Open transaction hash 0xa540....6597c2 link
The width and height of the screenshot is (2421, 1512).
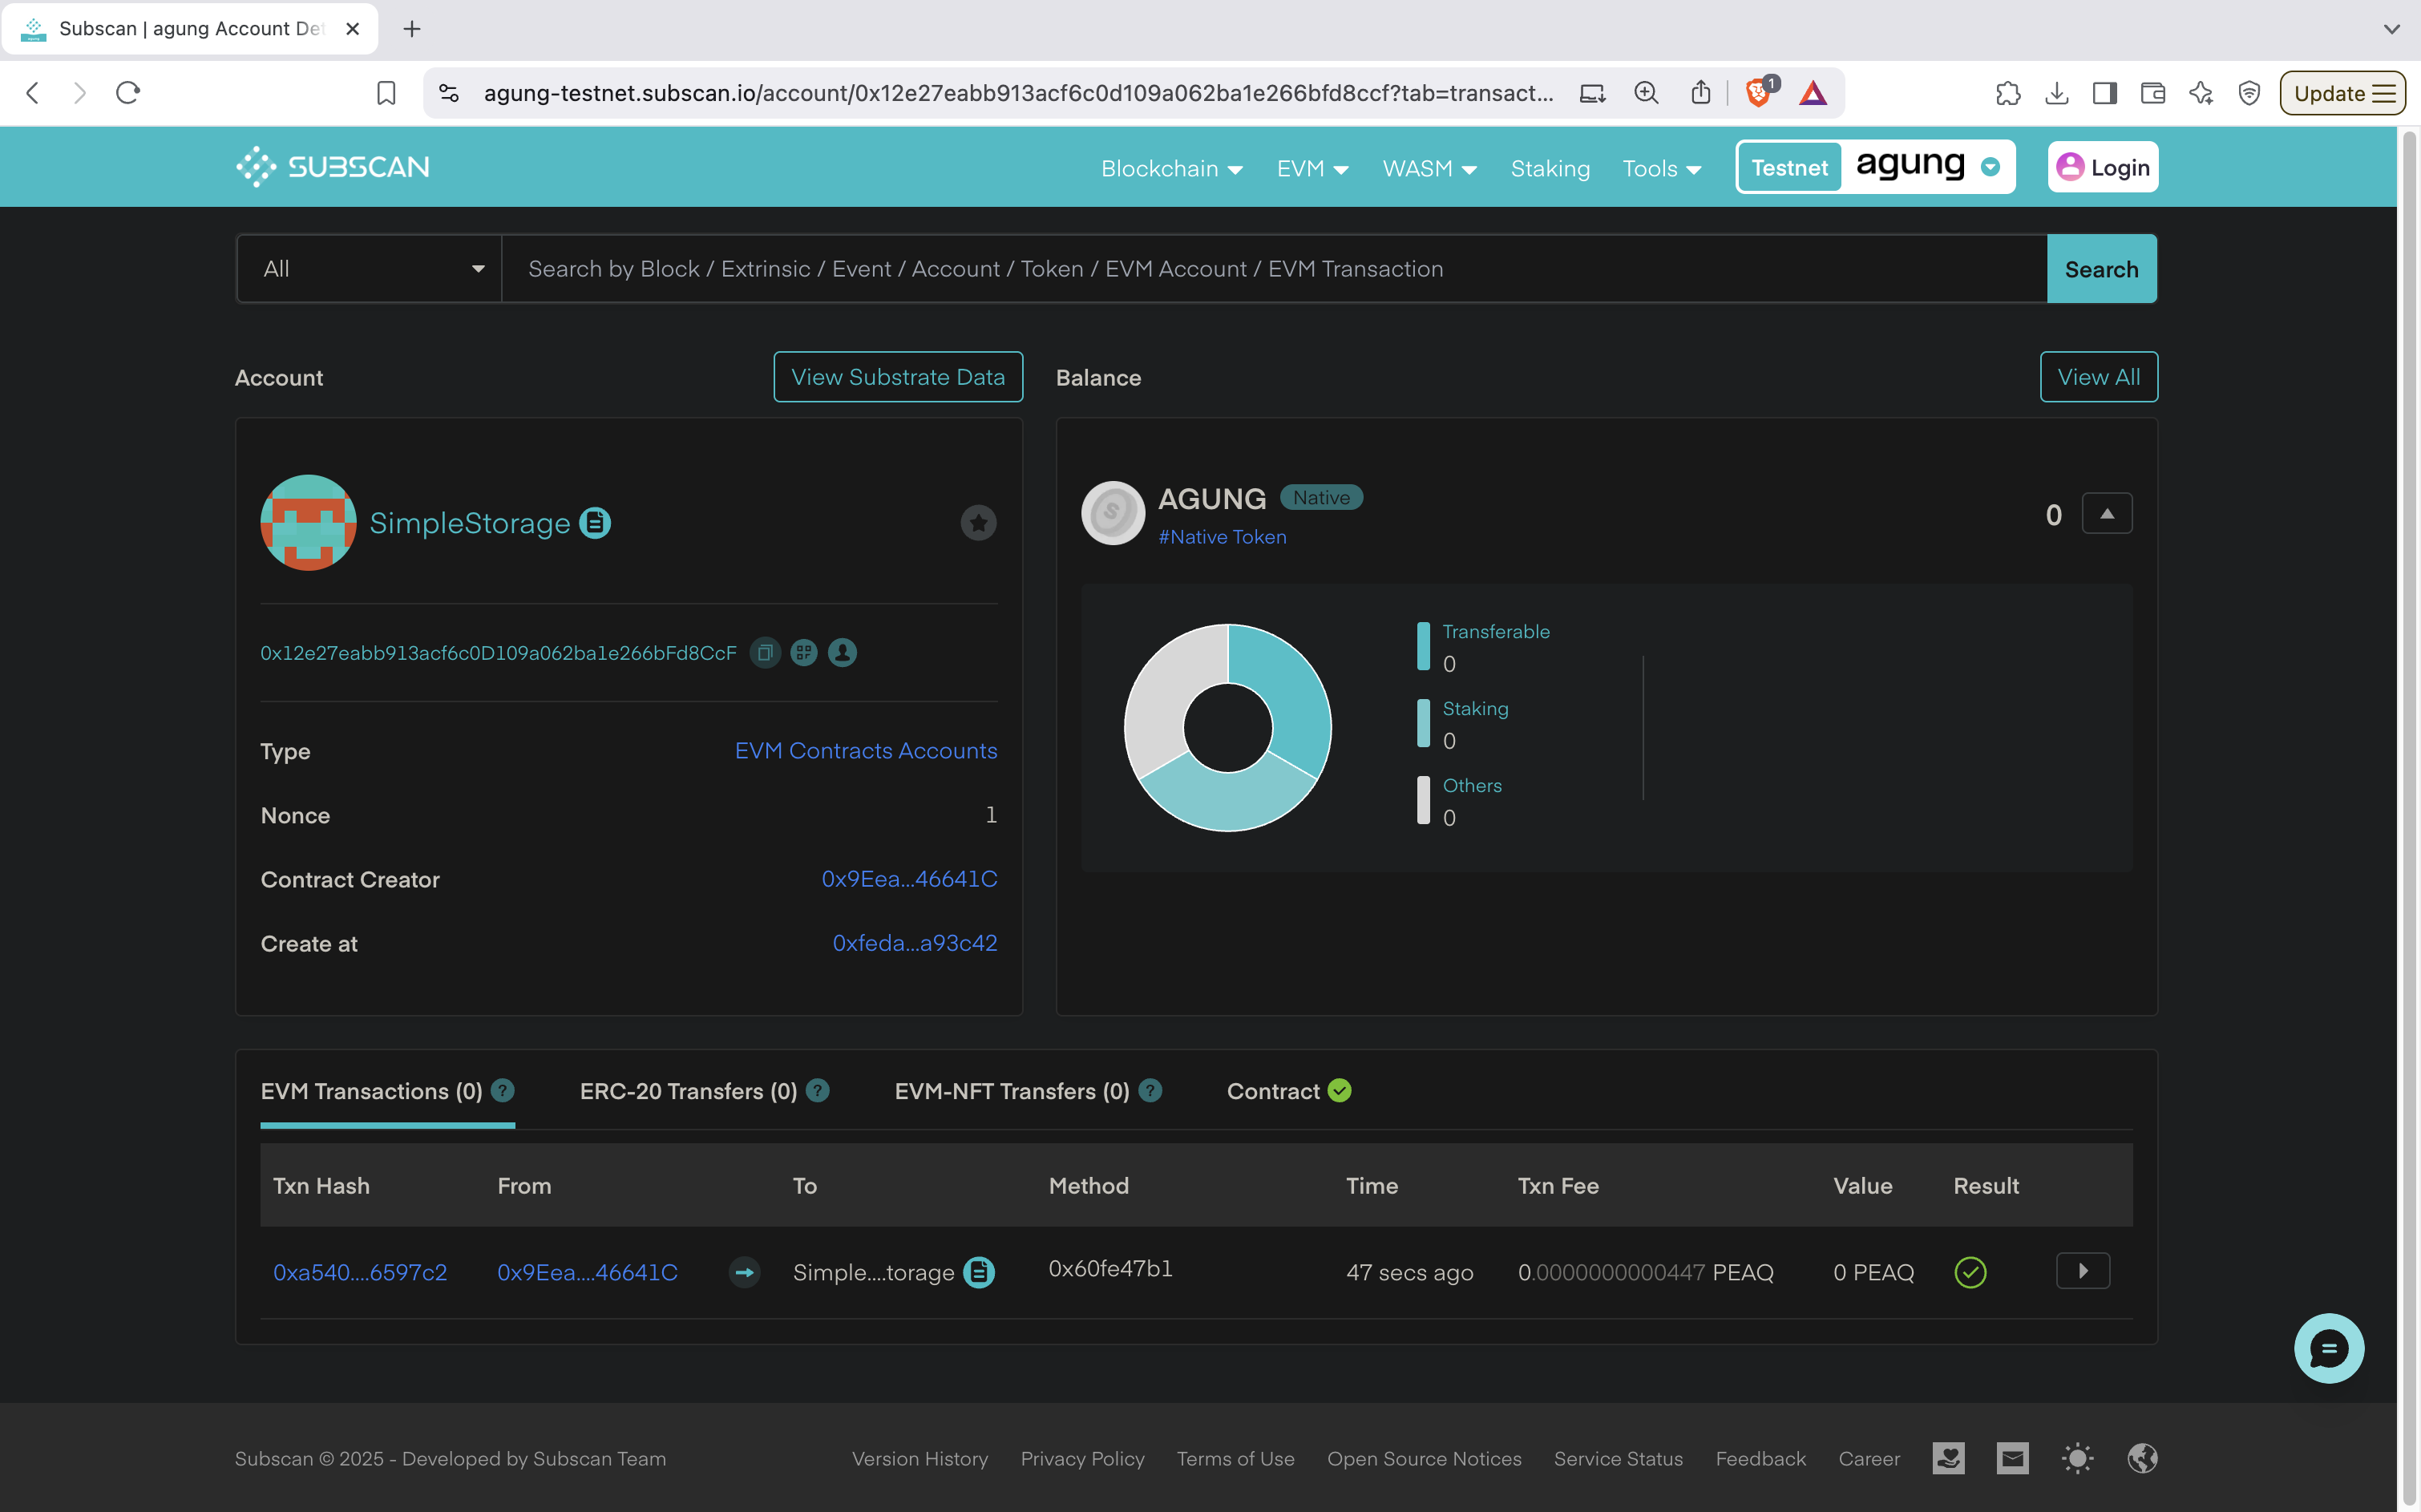(360, 1272)
